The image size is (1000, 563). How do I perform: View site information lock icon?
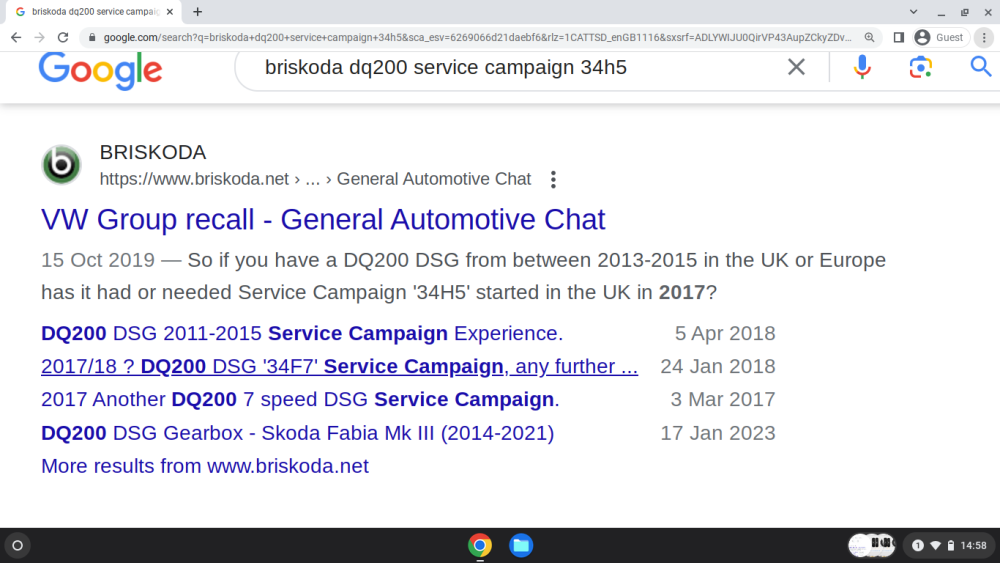[92, 38]
